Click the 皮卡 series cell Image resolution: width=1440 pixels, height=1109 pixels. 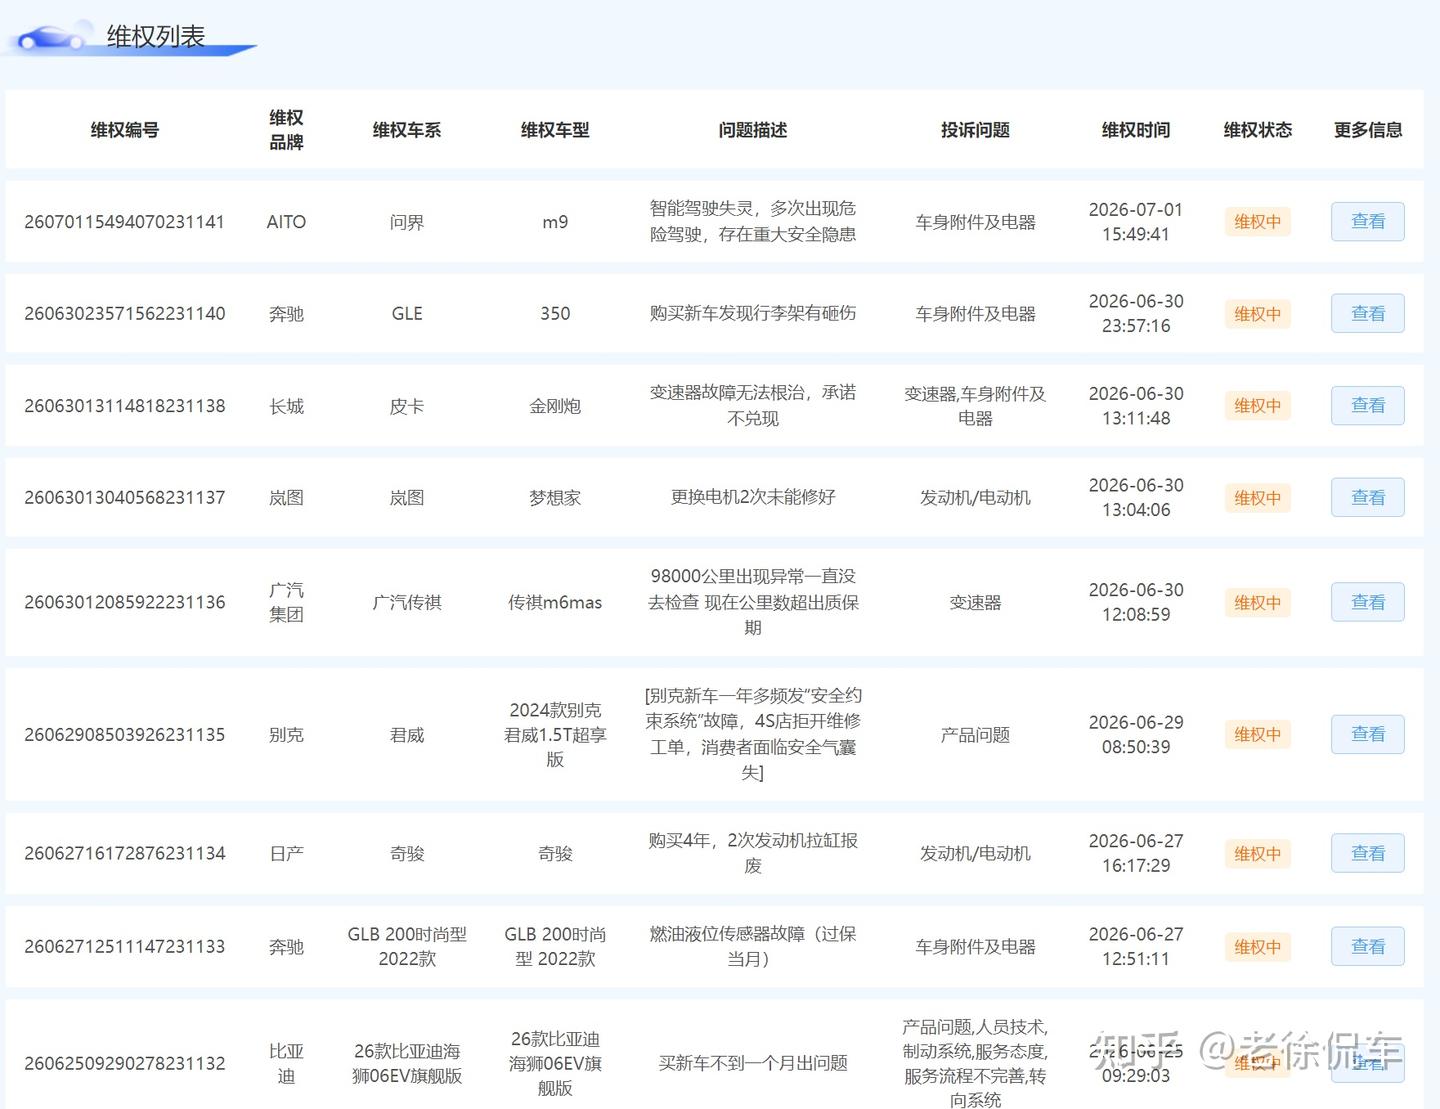[x=407, y=406]
